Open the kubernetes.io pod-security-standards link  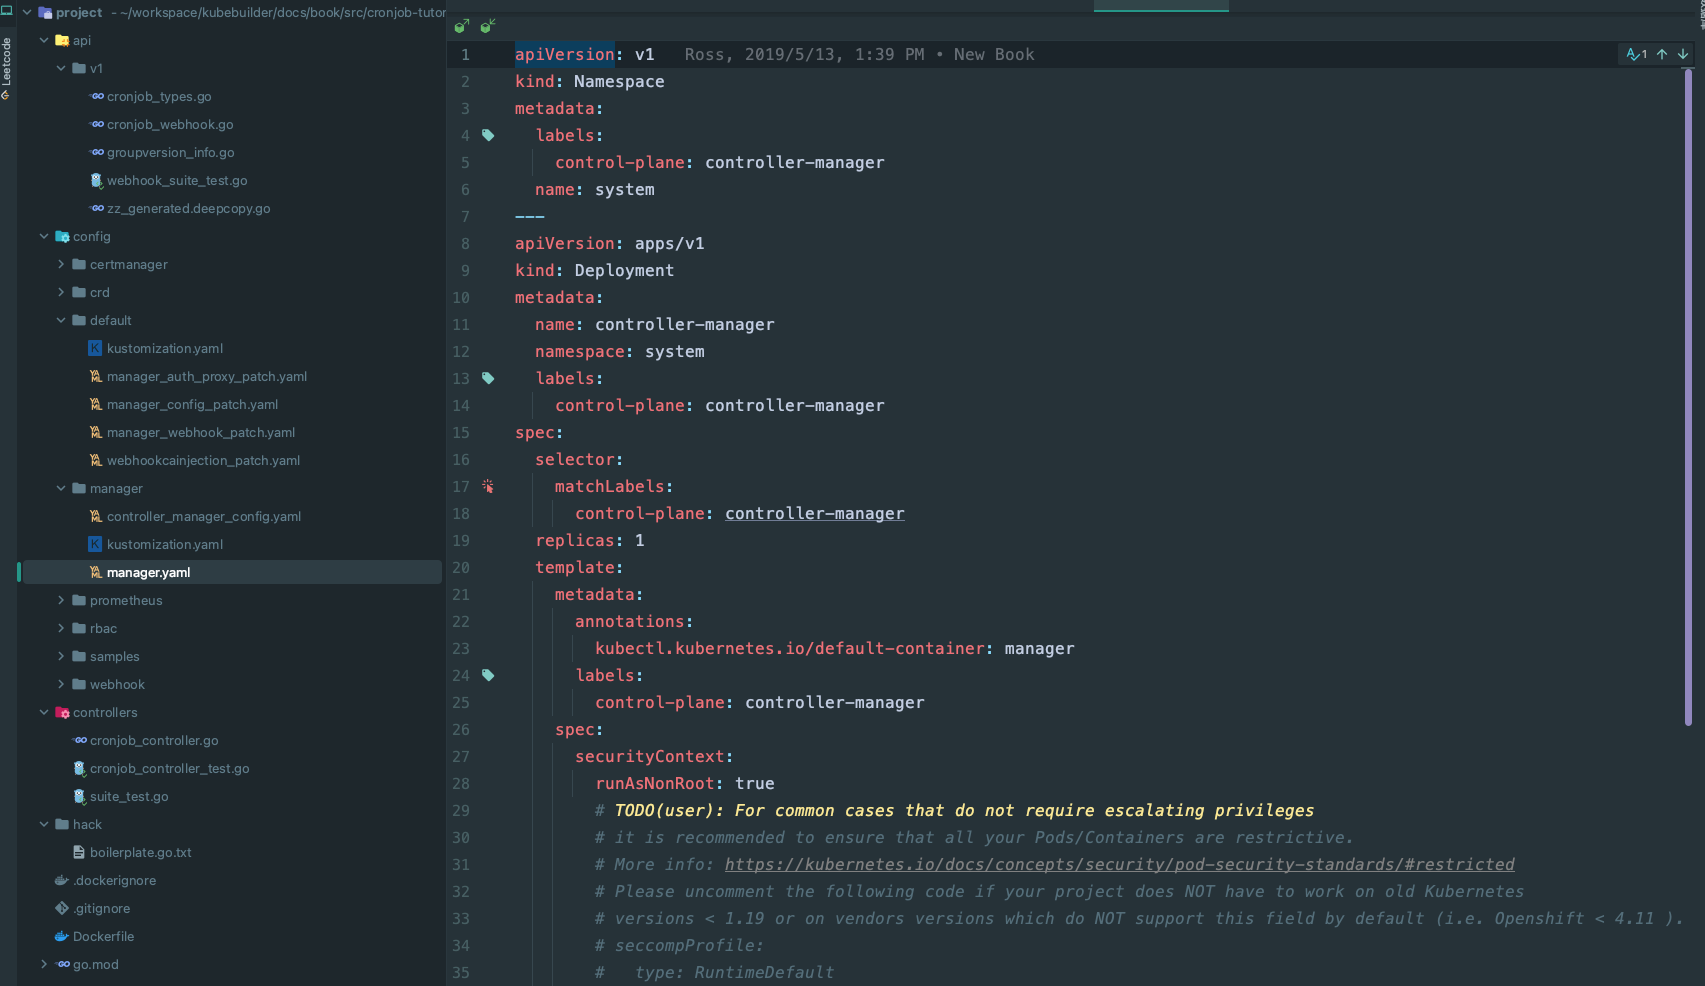coord(1119,865)
